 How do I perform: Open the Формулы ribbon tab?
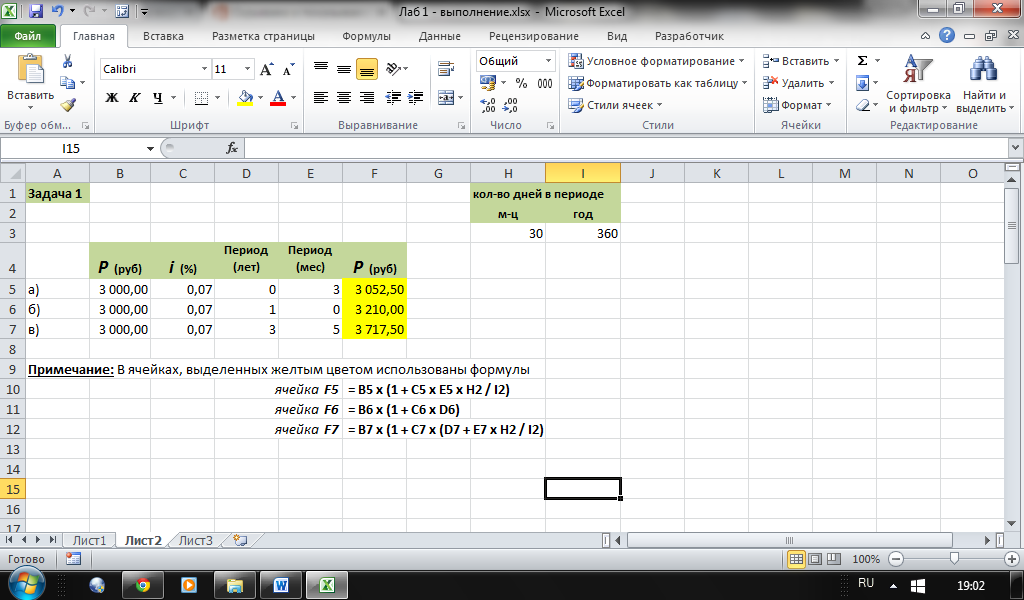[366, 36]
